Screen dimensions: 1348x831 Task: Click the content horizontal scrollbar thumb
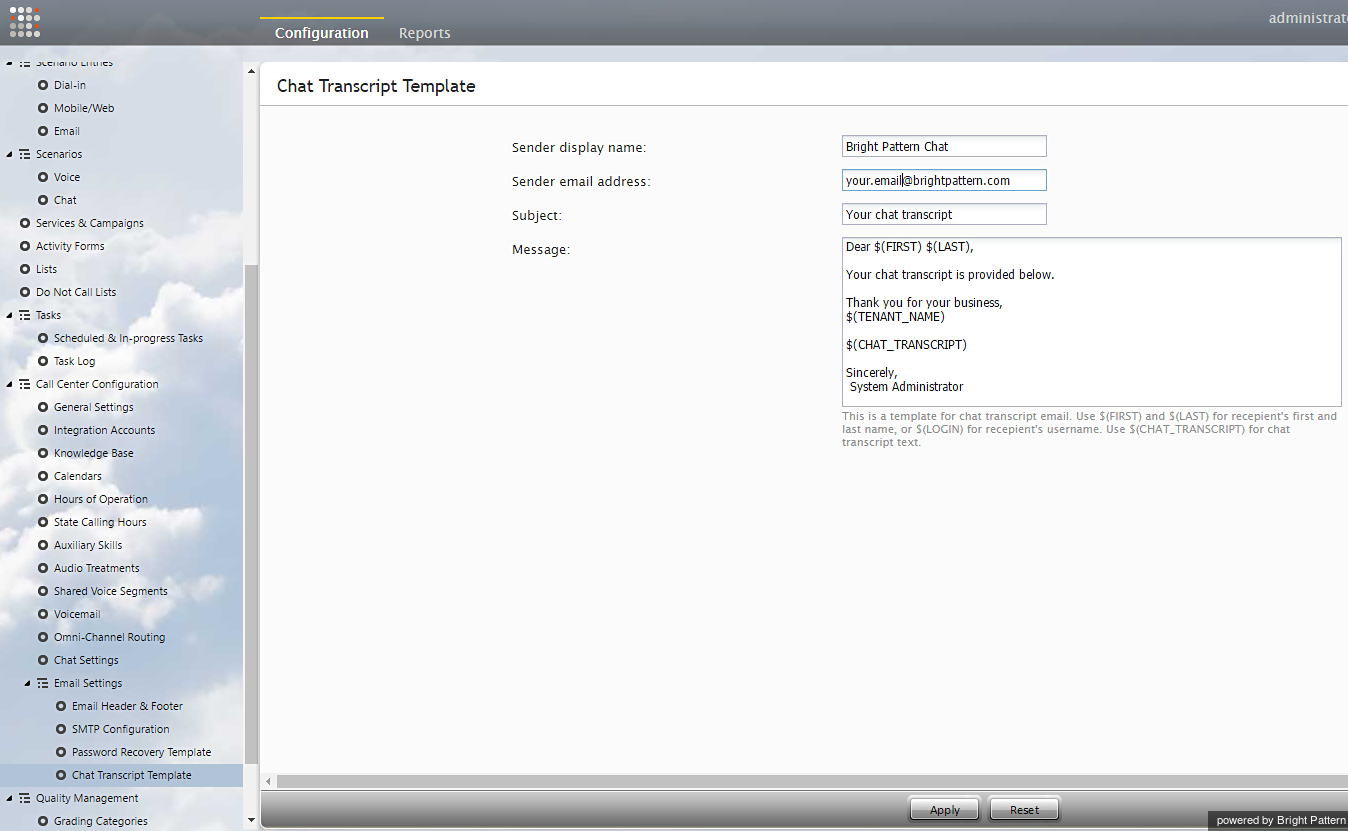point(812,781)
